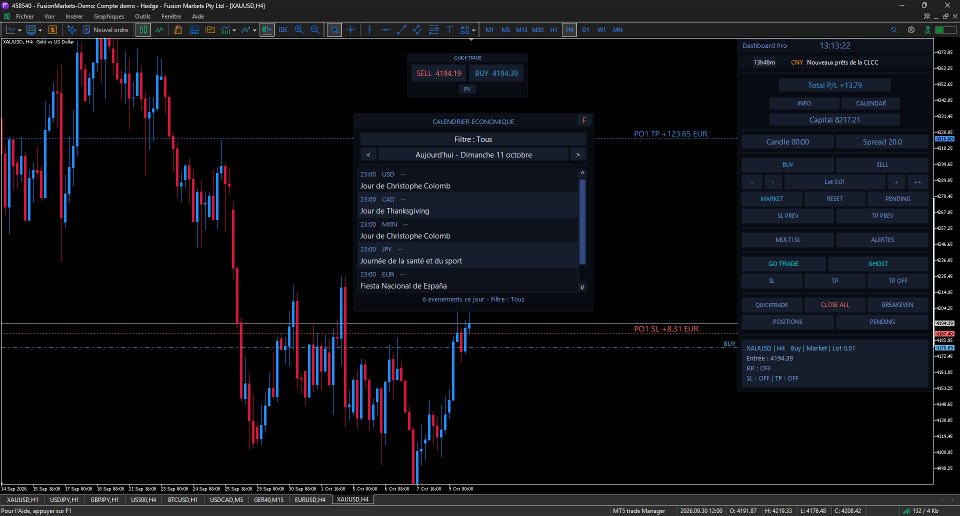Select the trendline drawing tool
Screen dimensions: 960x516
pos(402,29)
